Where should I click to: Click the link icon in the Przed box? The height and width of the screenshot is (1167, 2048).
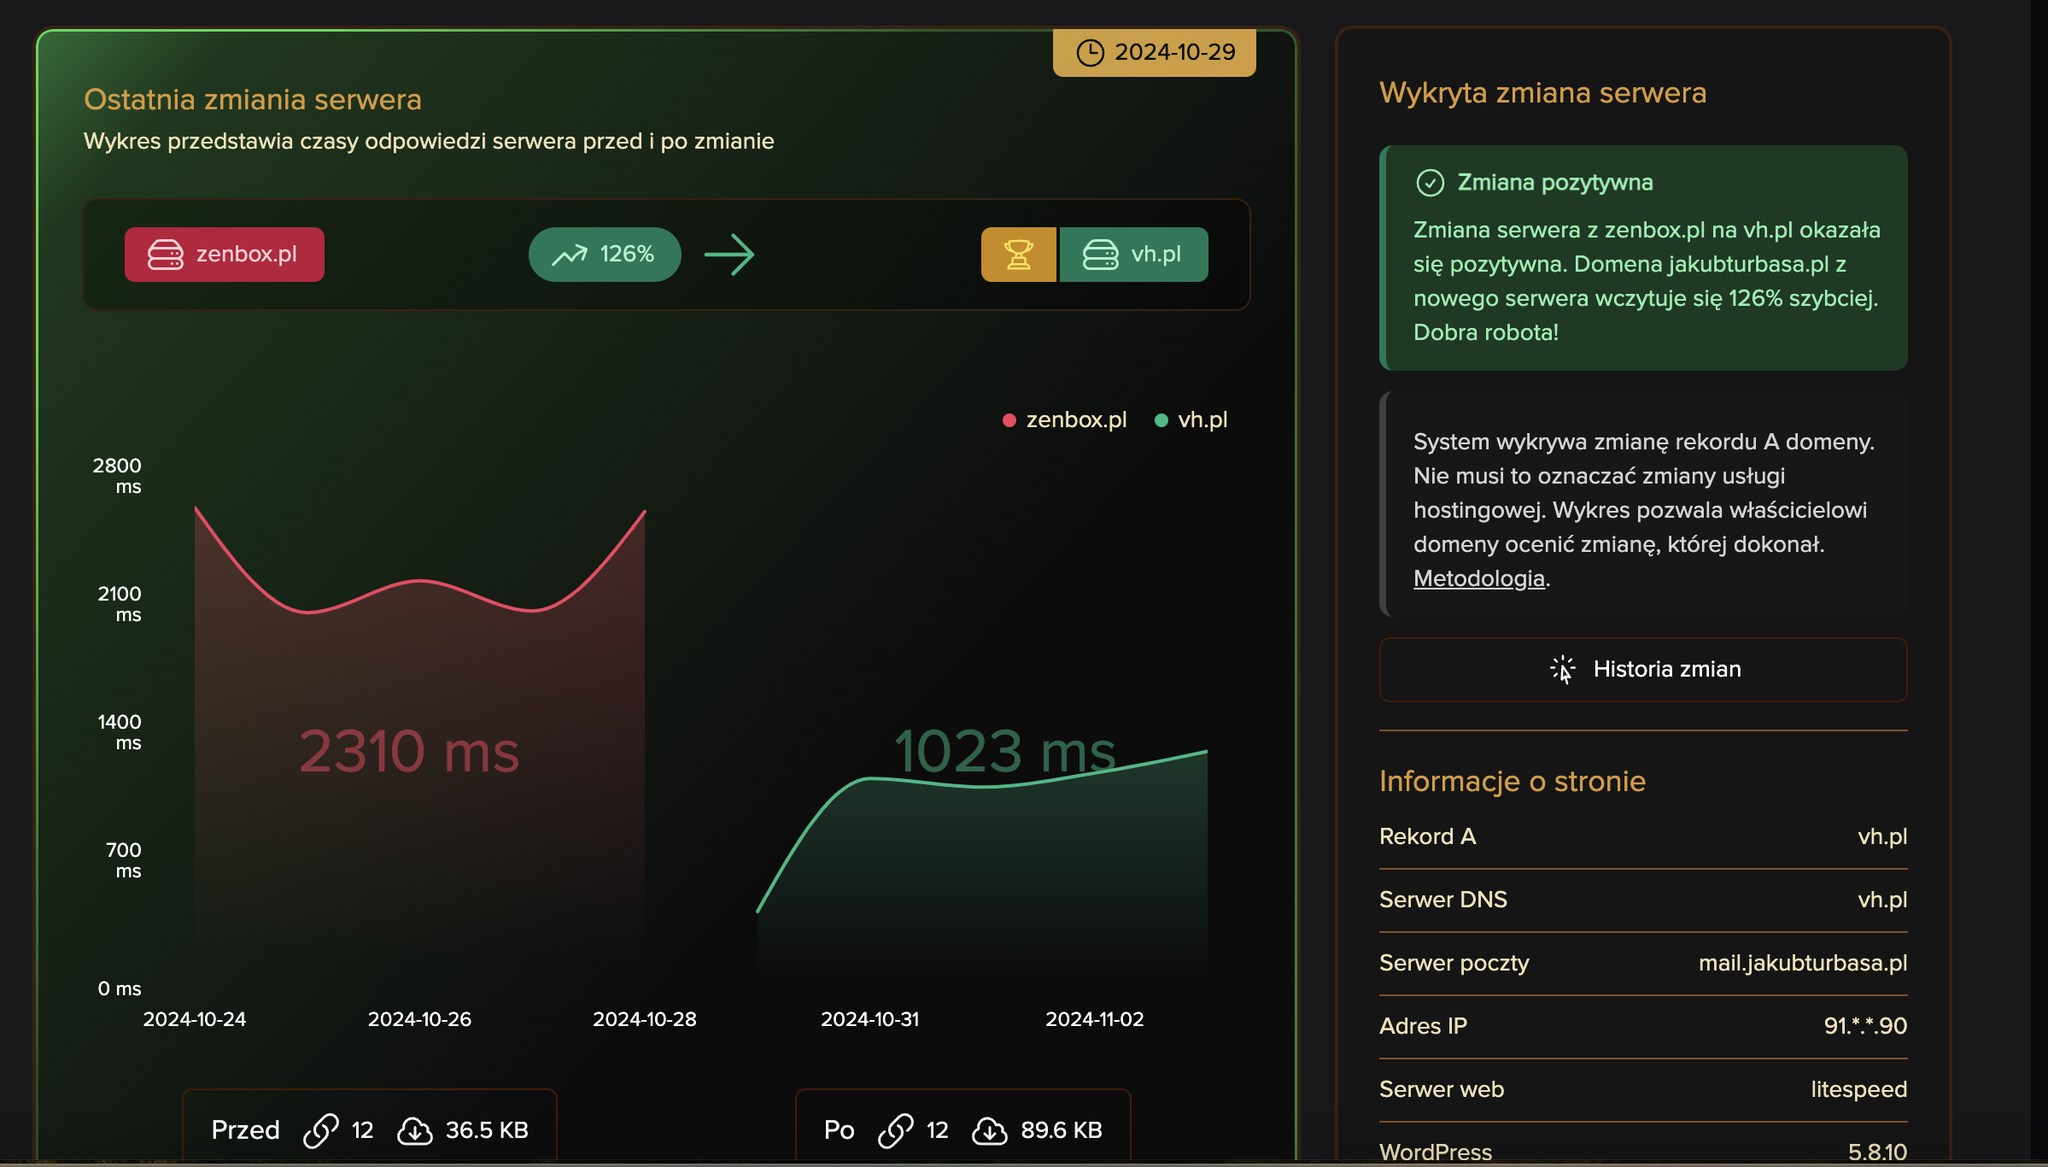point(320,1131)
